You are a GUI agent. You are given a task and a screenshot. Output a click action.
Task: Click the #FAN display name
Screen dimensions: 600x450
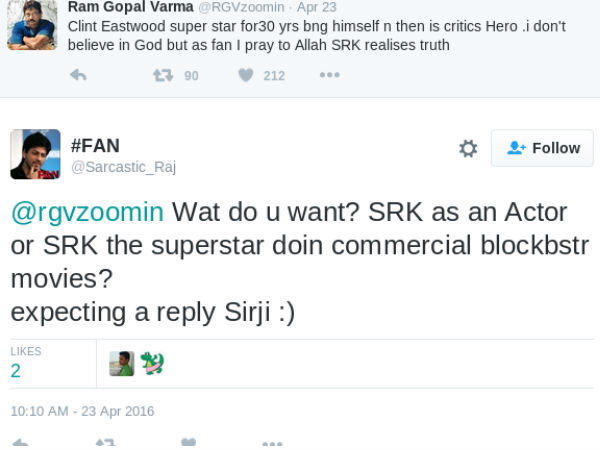coord(96,145)
